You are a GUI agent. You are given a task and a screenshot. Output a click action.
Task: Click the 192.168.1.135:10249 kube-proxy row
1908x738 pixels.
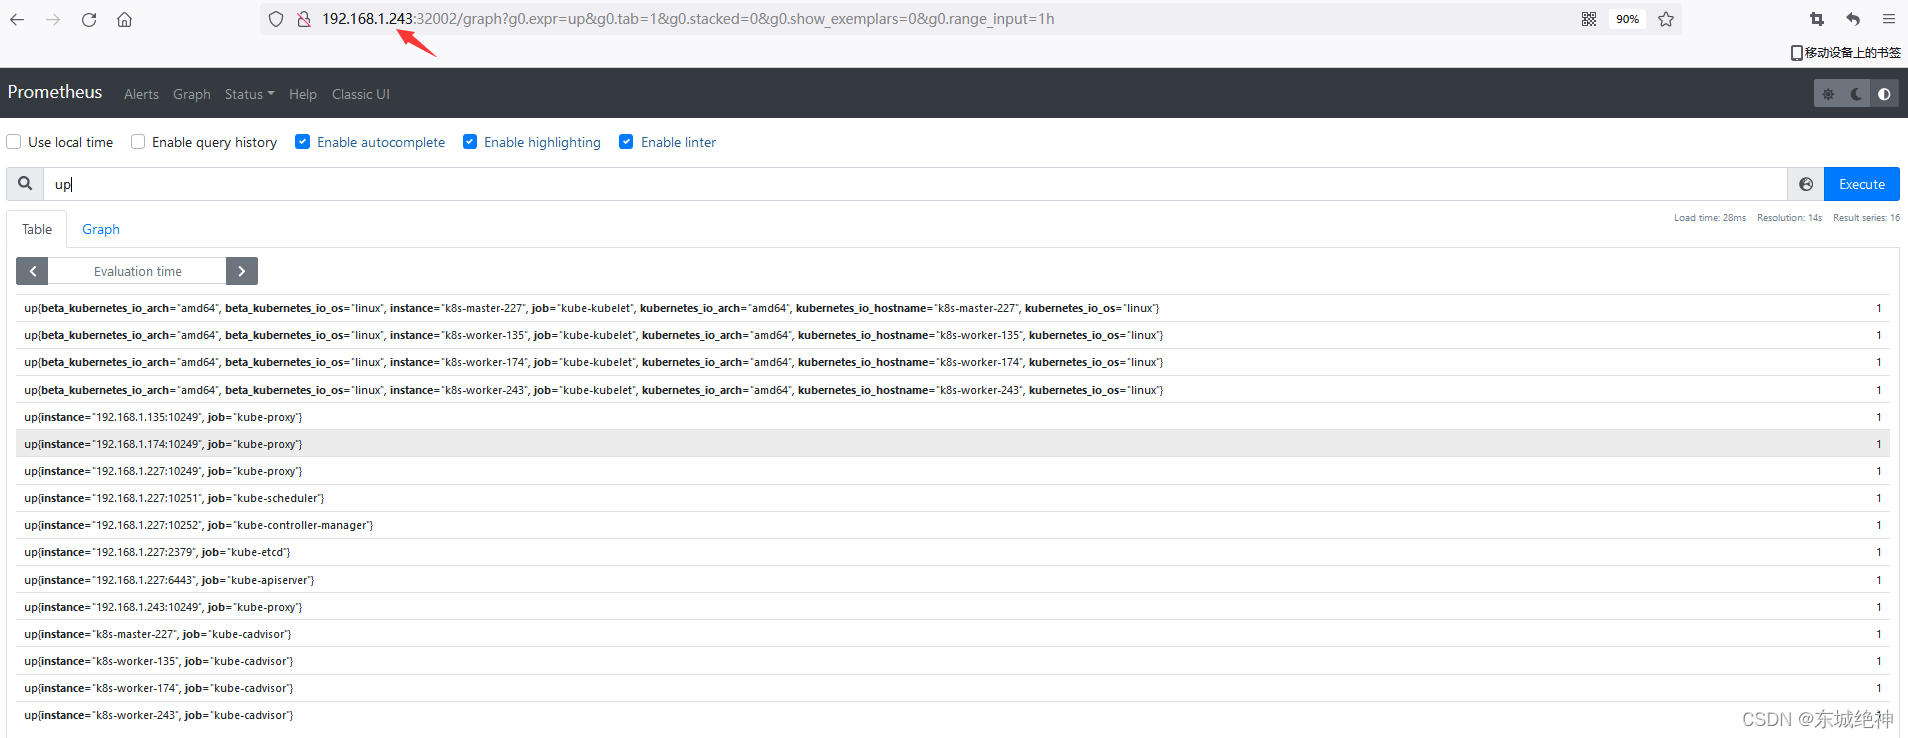pos(953,417)
